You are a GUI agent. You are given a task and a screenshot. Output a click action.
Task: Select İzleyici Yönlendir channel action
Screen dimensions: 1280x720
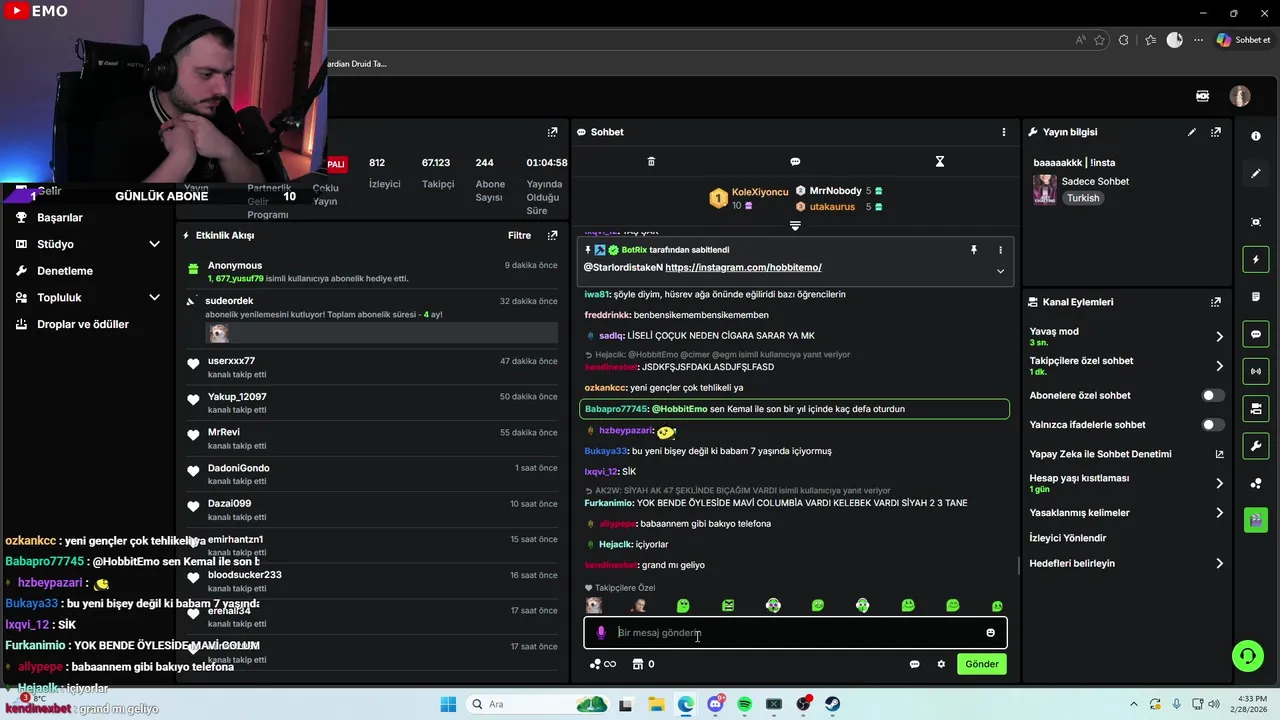click(x=1068, y=538)
